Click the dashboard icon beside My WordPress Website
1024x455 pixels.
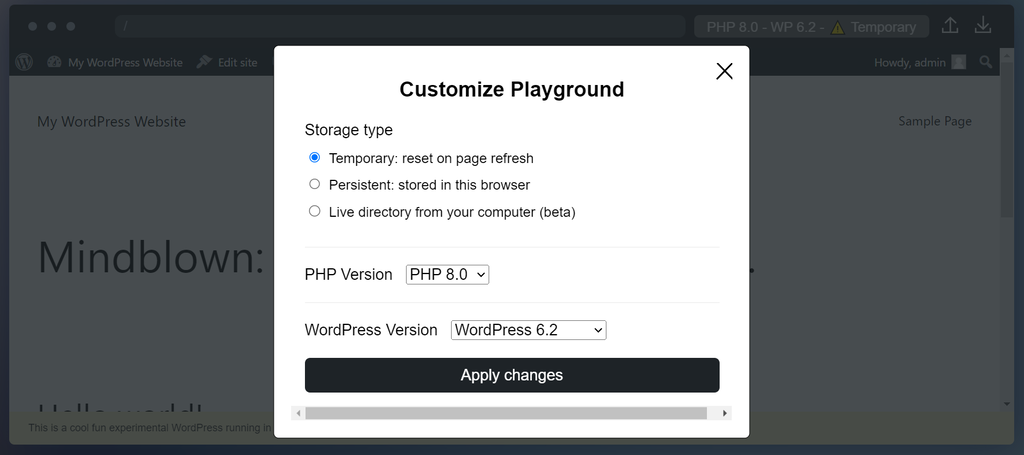point(54,62)
